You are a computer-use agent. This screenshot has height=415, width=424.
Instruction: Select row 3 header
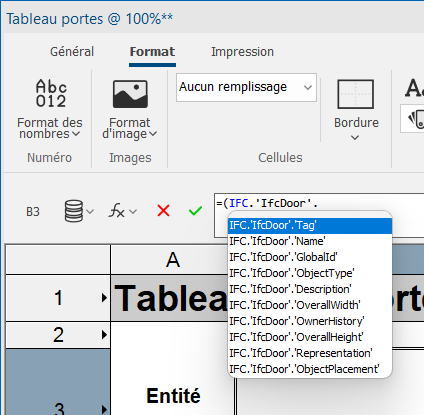tap(58, 382)
